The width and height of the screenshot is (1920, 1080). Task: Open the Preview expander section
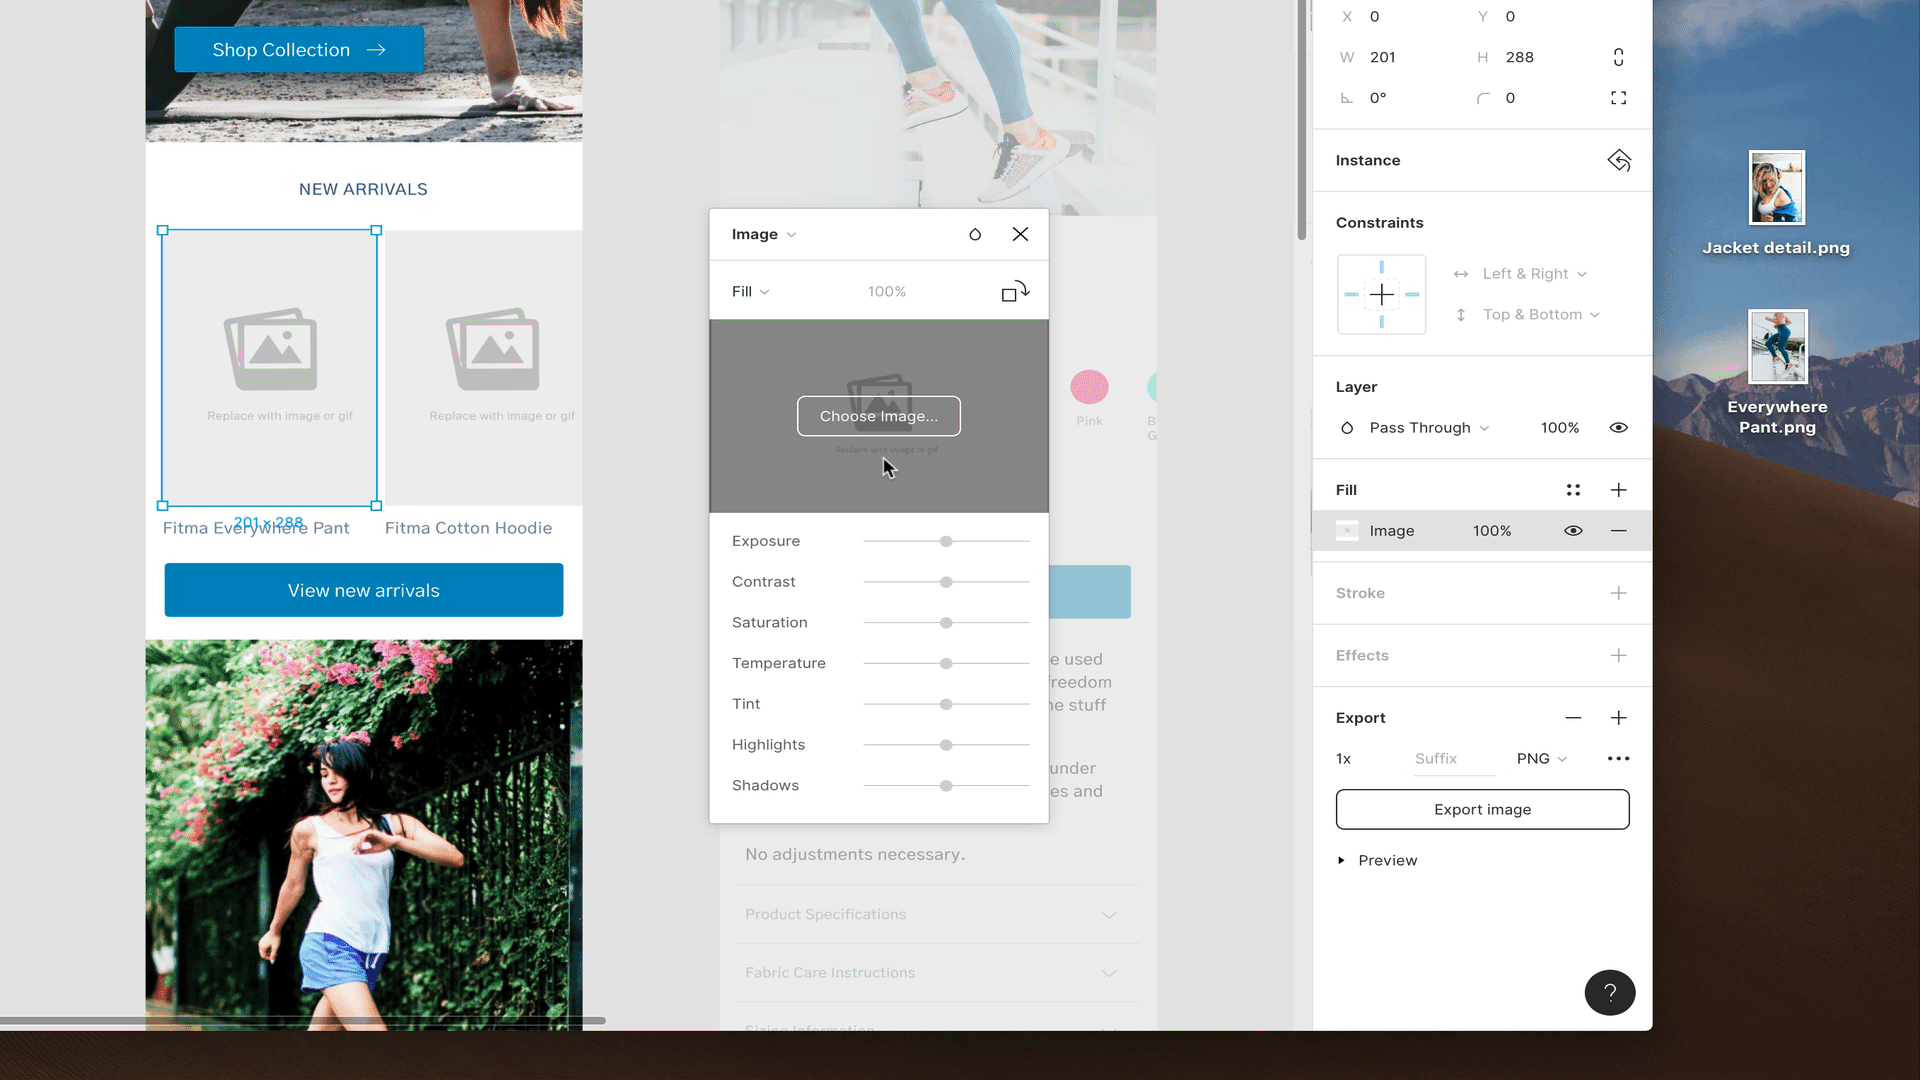pyautogui.click(x=1344, y=860)
